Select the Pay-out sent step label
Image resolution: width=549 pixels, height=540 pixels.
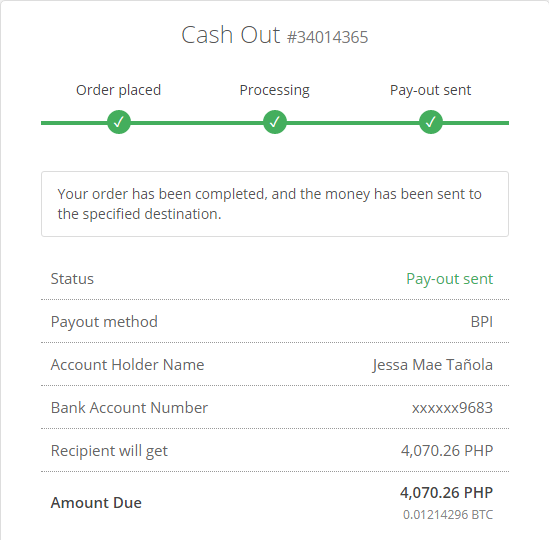point(430,90)
